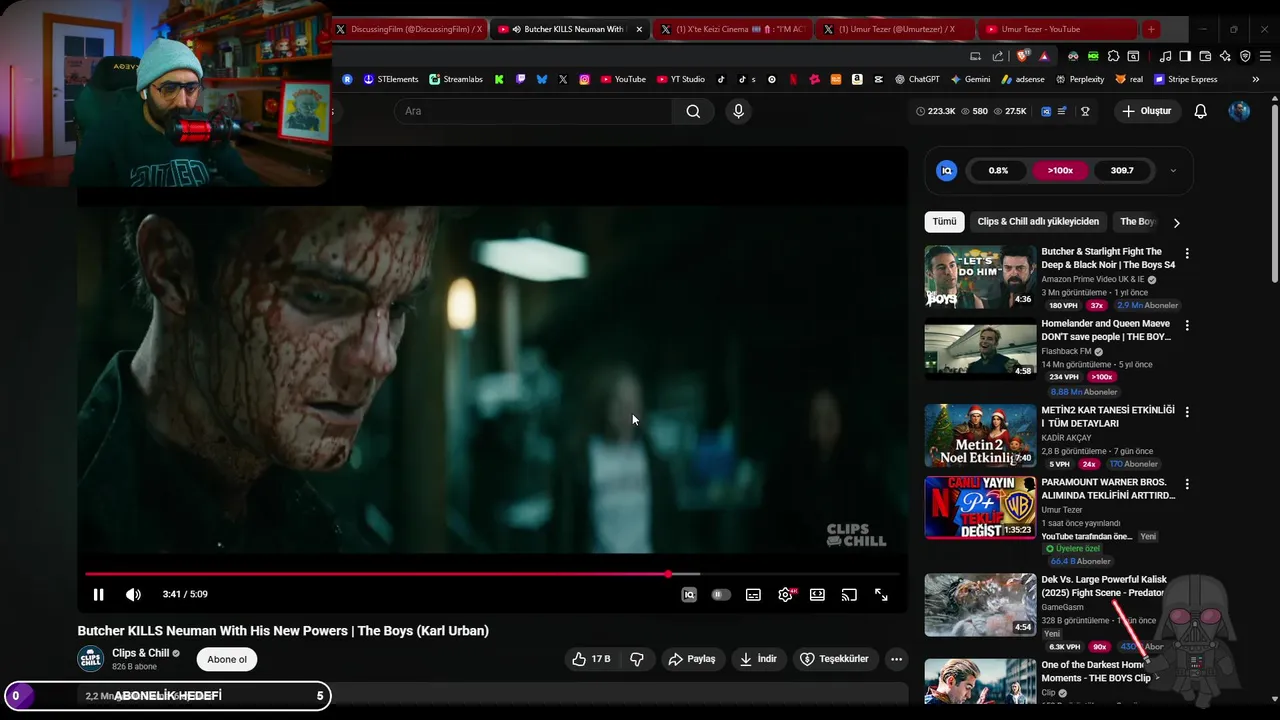Open Brave wallet icon in toolbar
Image resolution: width=1280 pixels, height=720 pixels.
pos(1205,56)
